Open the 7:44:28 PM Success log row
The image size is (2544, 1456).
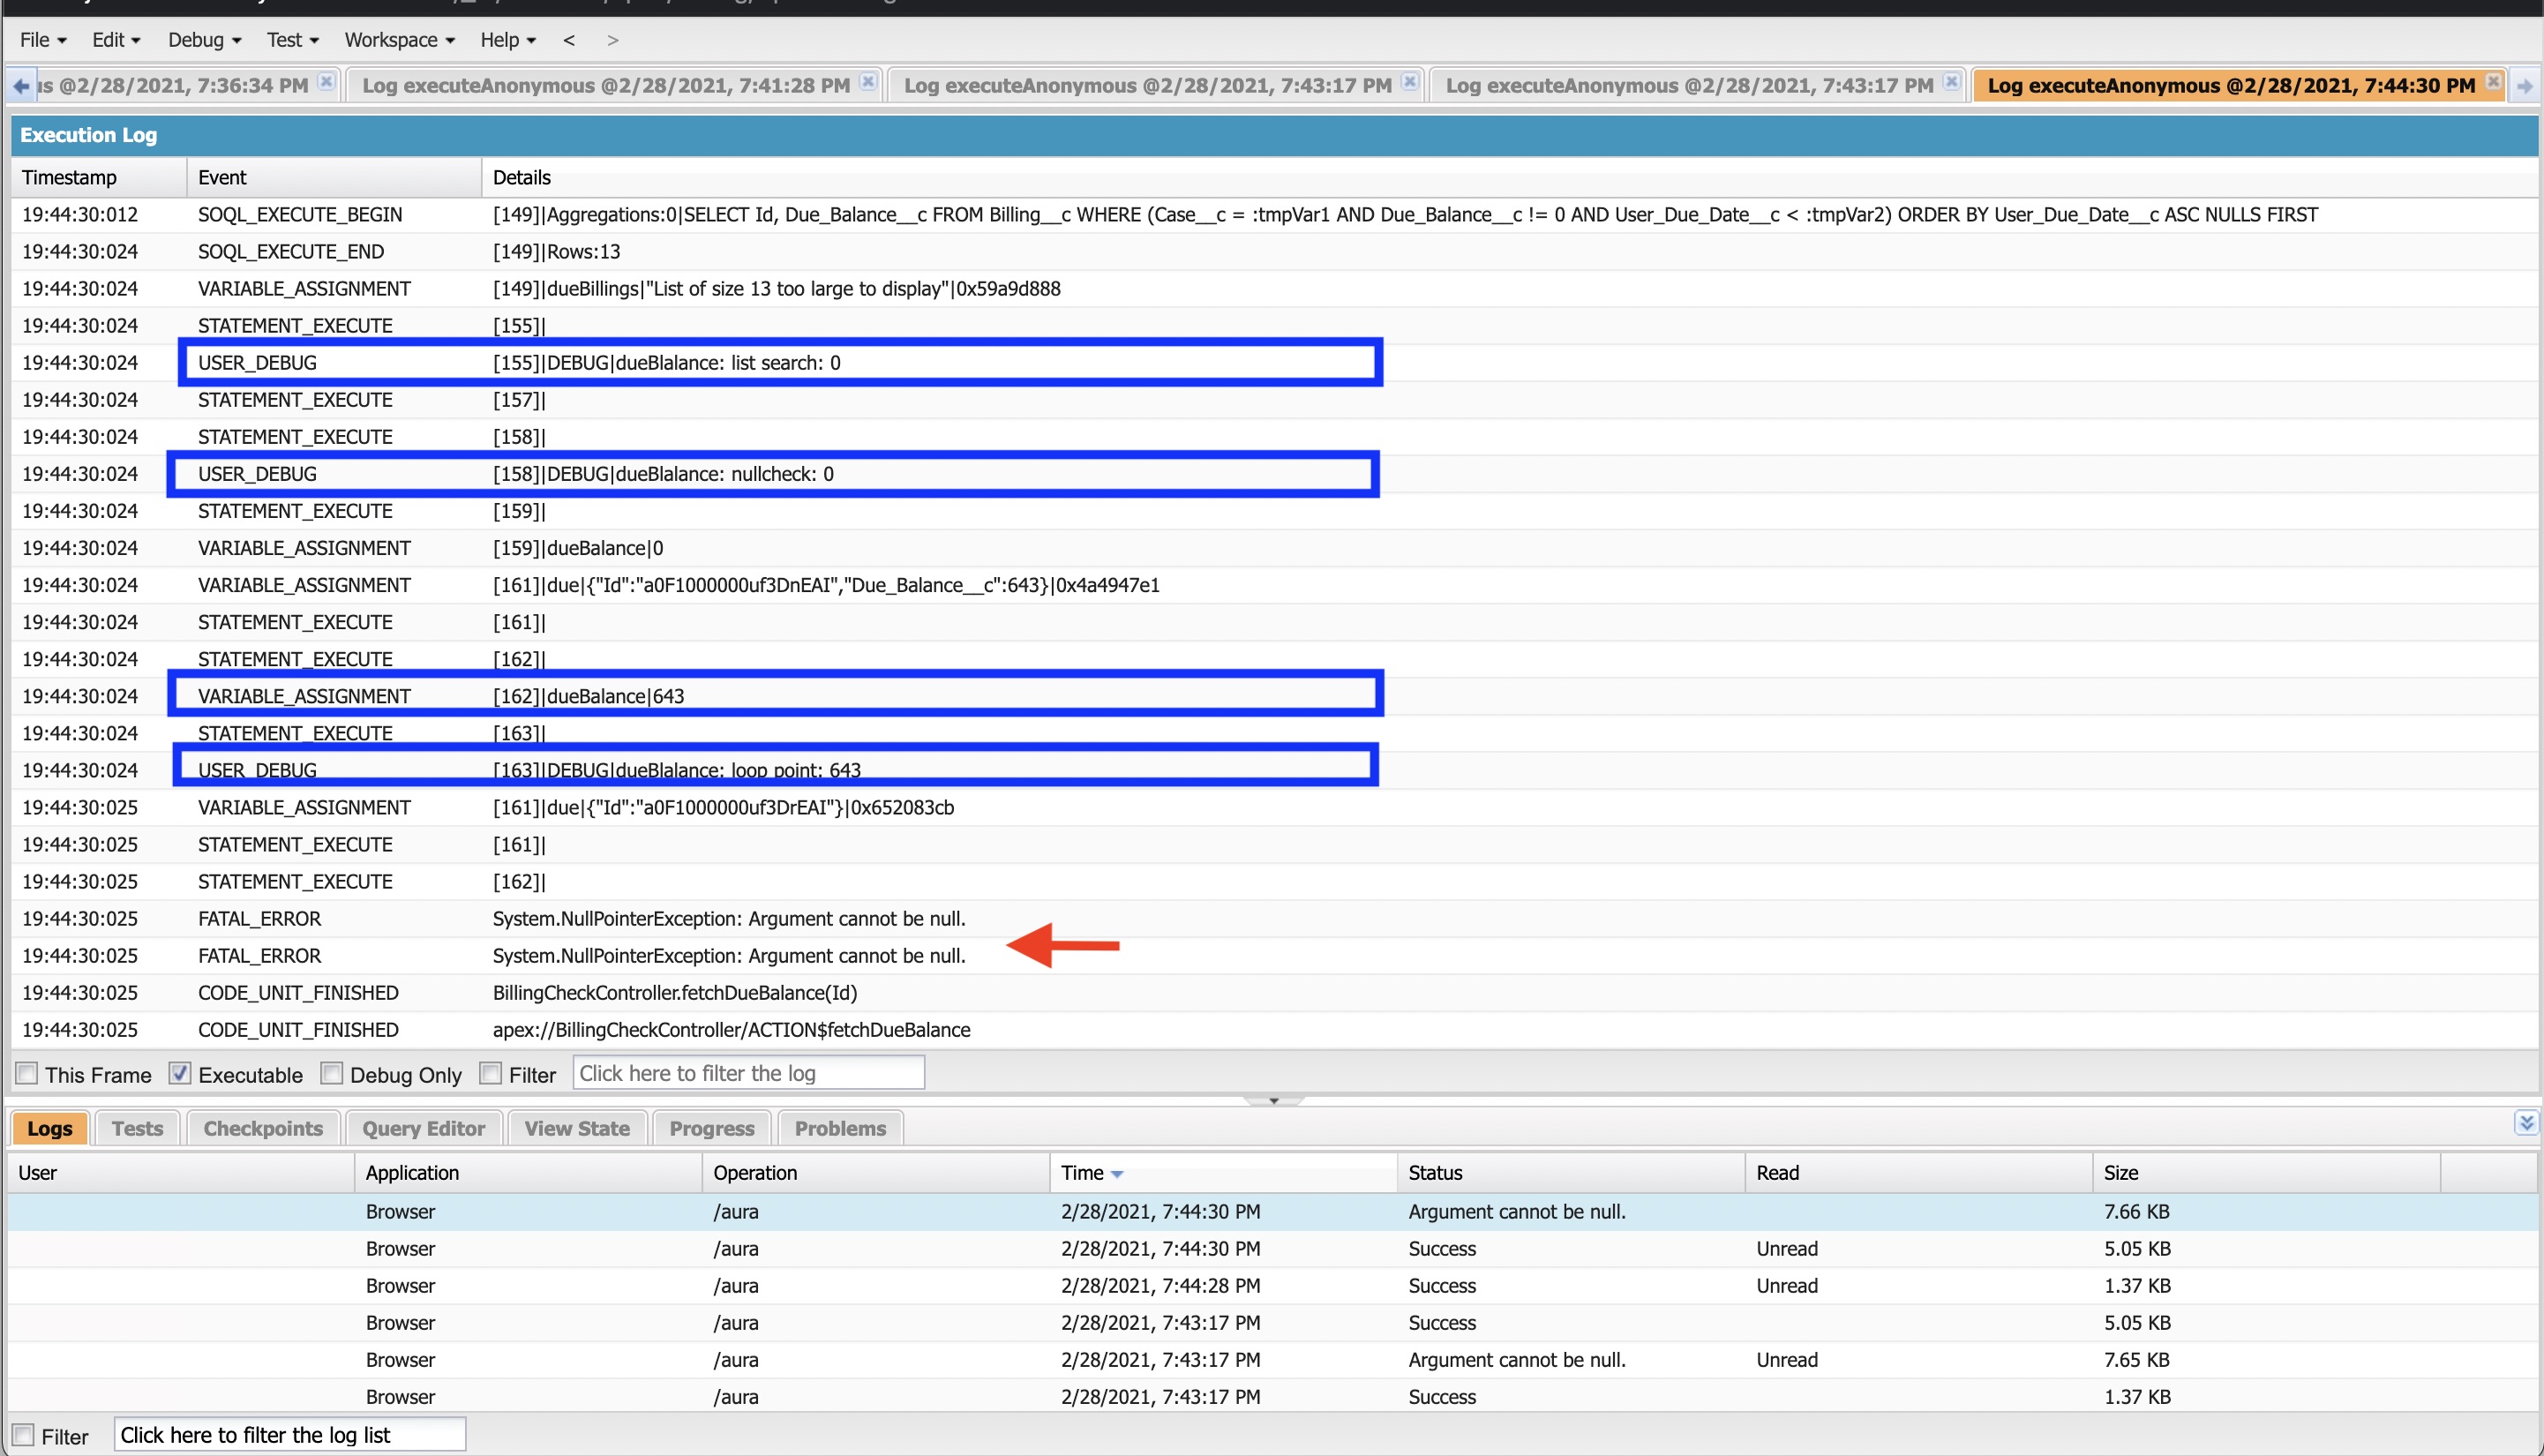coord(1160,1286)
